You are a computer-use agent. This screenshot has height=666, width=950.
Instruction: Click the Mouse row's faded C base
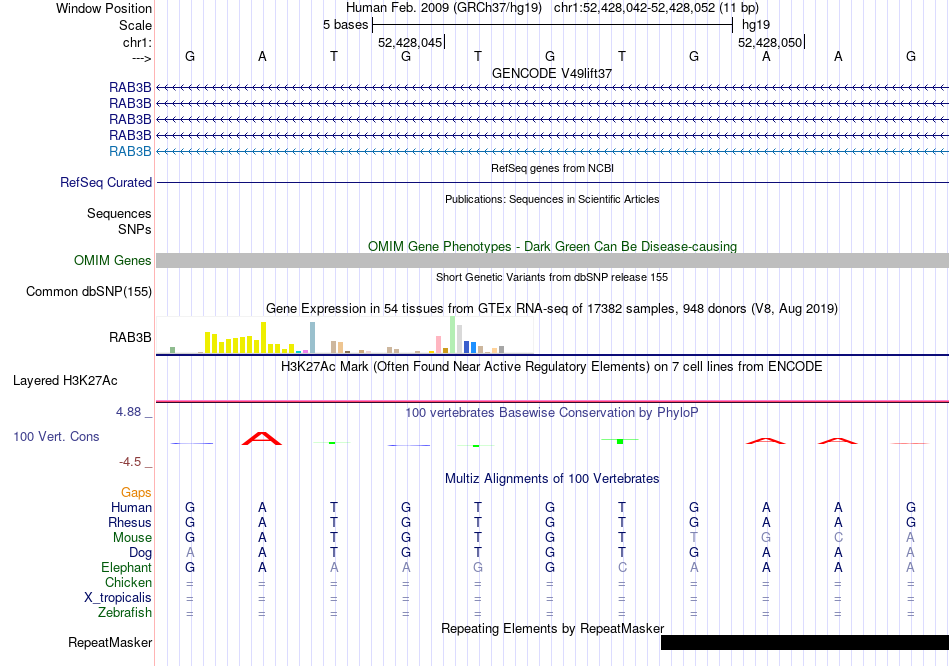(x=838, y=538)
